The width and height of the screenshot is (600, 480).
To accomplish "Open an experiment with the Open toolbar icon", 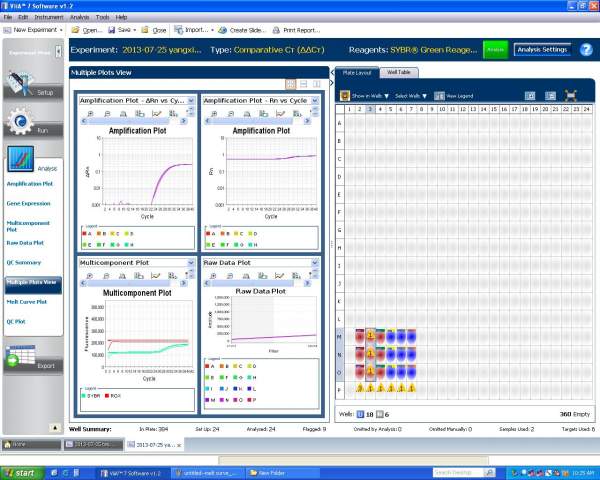I will pyautogui.click(x=87, y=30).
